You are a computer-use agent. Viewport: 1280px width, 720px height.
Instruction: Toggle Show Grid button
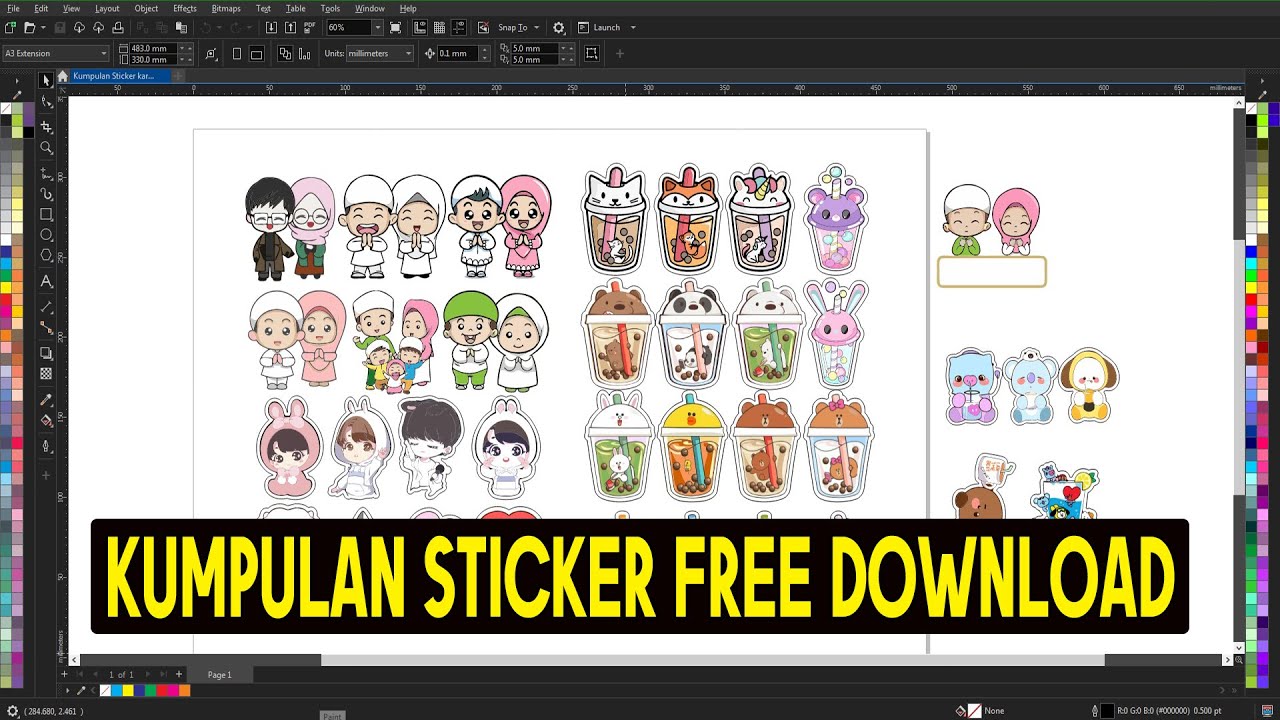click(439, 27)
